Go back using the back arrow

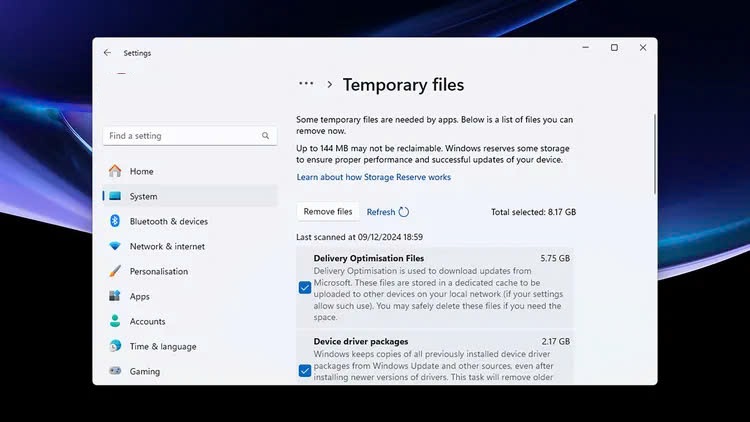point(107,52)
